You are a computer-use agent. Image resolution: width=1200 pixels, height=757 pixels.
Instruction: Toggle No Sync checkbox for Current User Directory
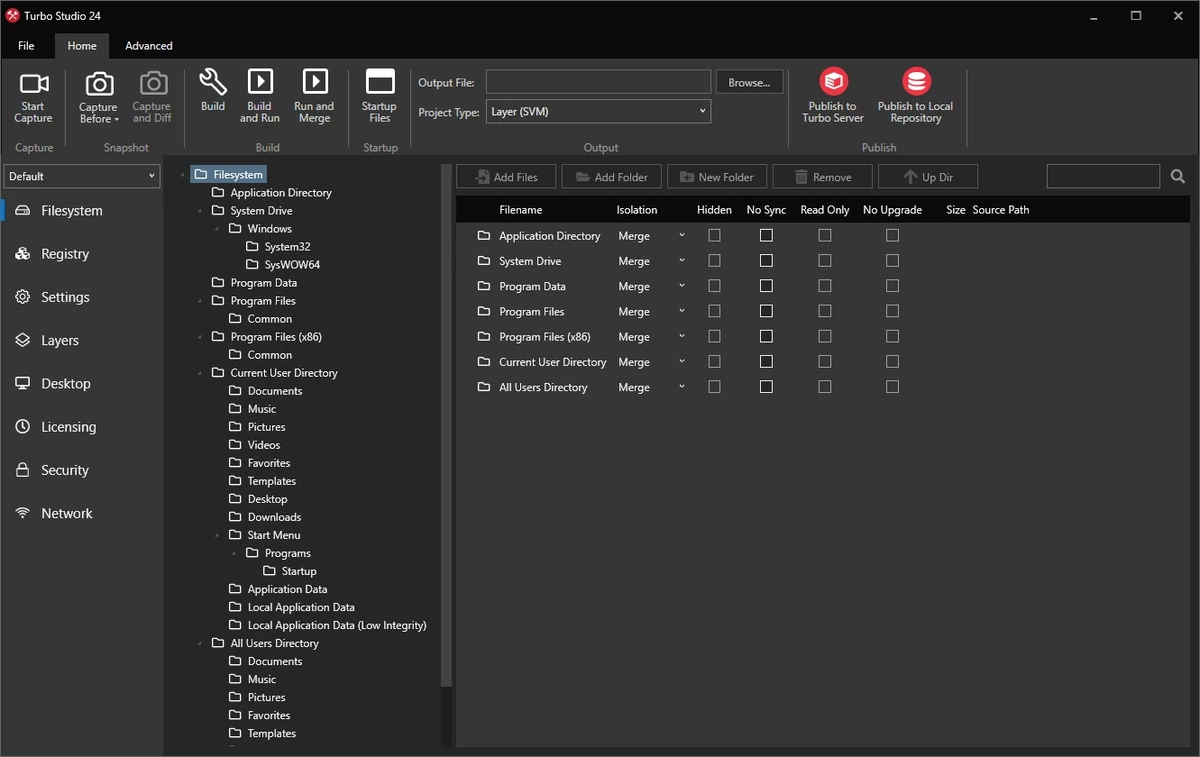(766, 361)
